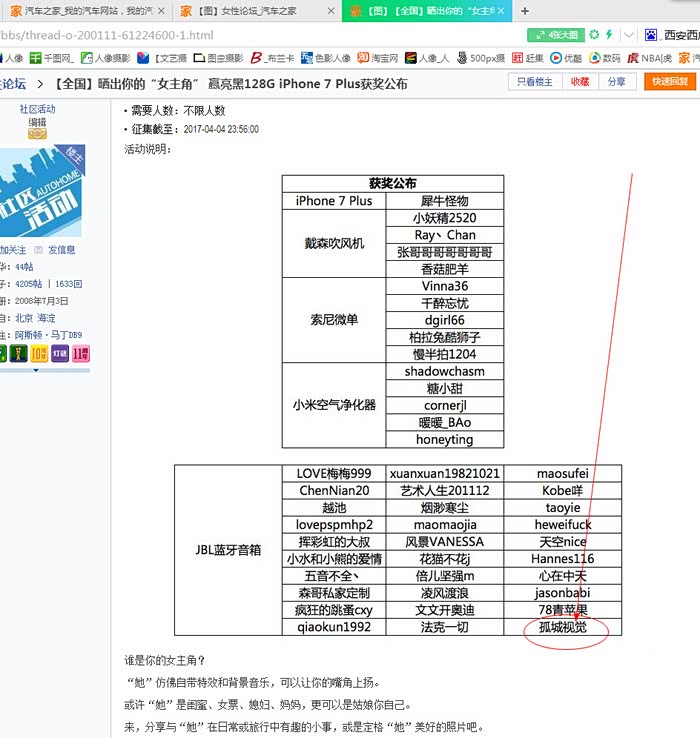Image resolution: width=700 pixels, height=738 pixels.
Task: Expand the user badges arrow
Action: [37, 370]
